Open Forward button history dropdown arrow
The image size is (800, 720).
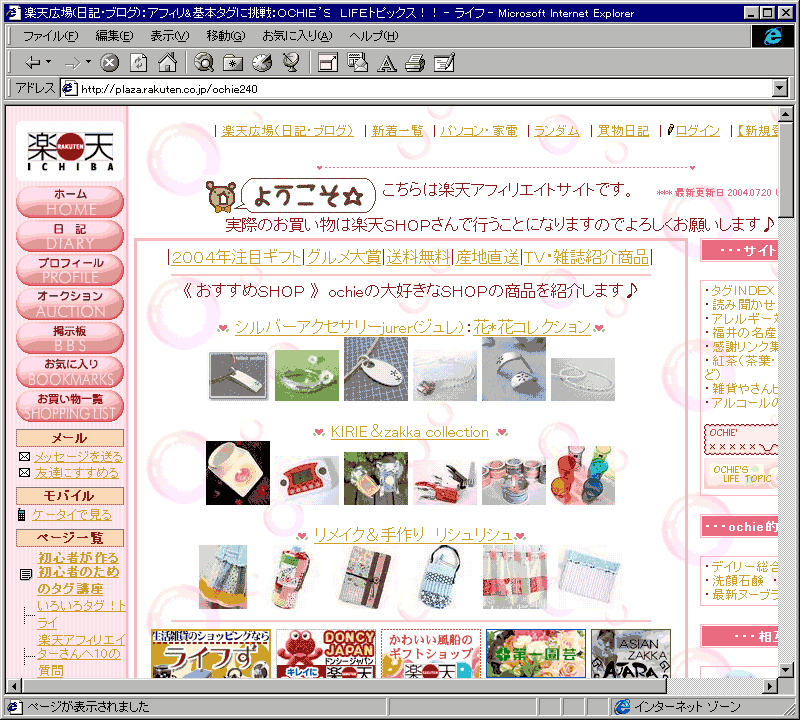pyautogui.click(x=88, y=62)
